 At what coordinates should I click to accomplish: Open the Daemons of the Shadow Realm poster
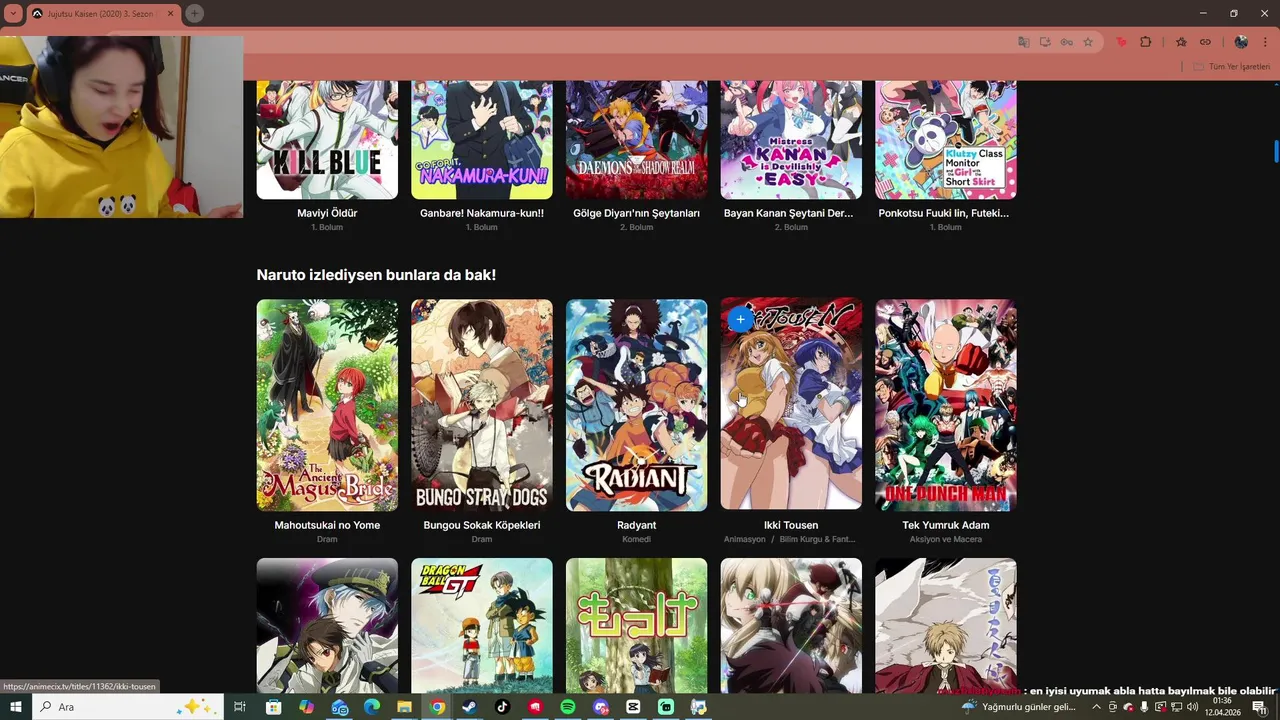click(636, 140)
